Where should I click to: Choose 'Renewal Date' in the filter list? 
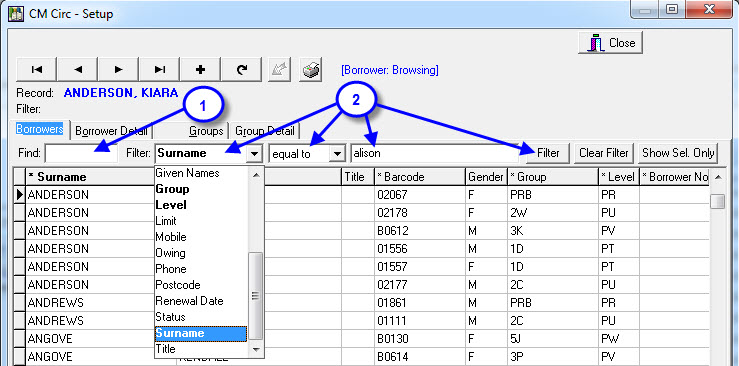pyautogui.click(x=201, y=301)
